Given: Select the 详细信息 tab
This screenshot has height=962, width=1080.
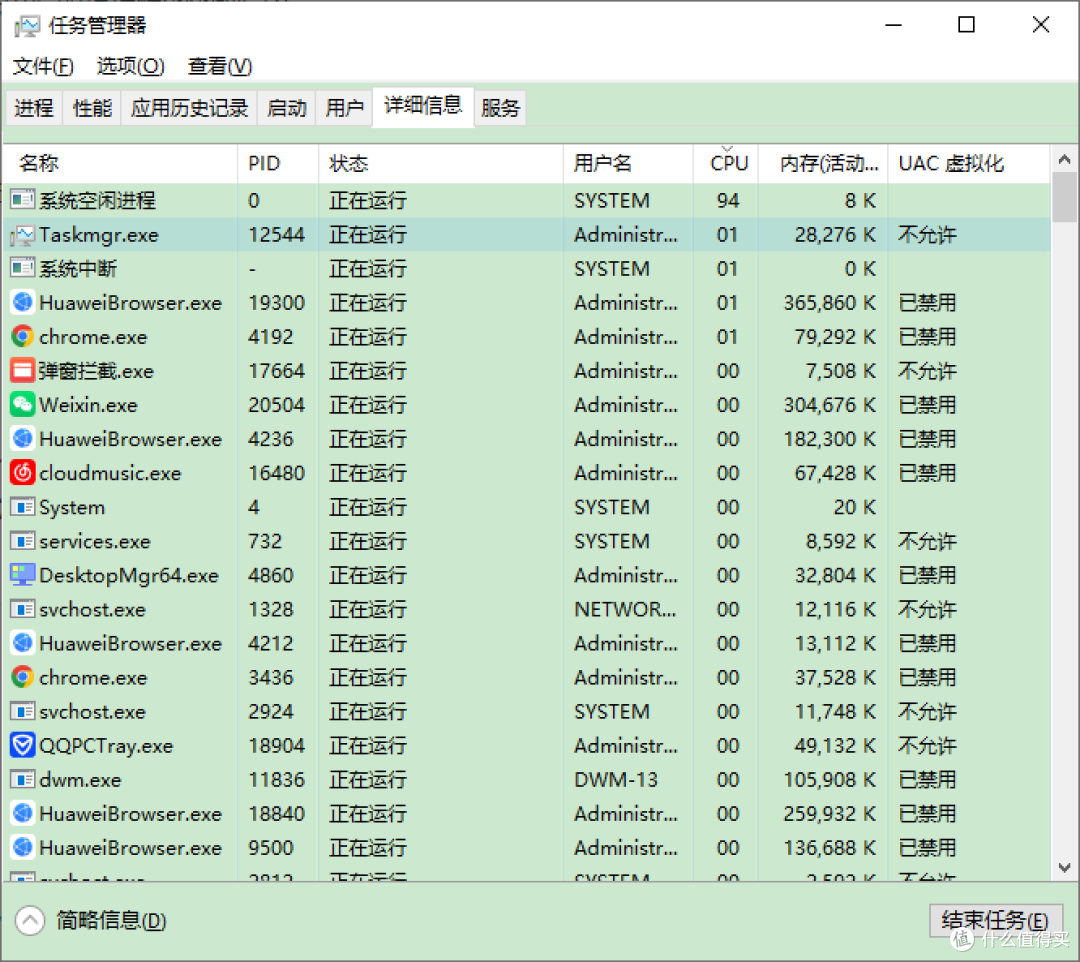Looking at the screenshot, I should click(x=423, y=106).
